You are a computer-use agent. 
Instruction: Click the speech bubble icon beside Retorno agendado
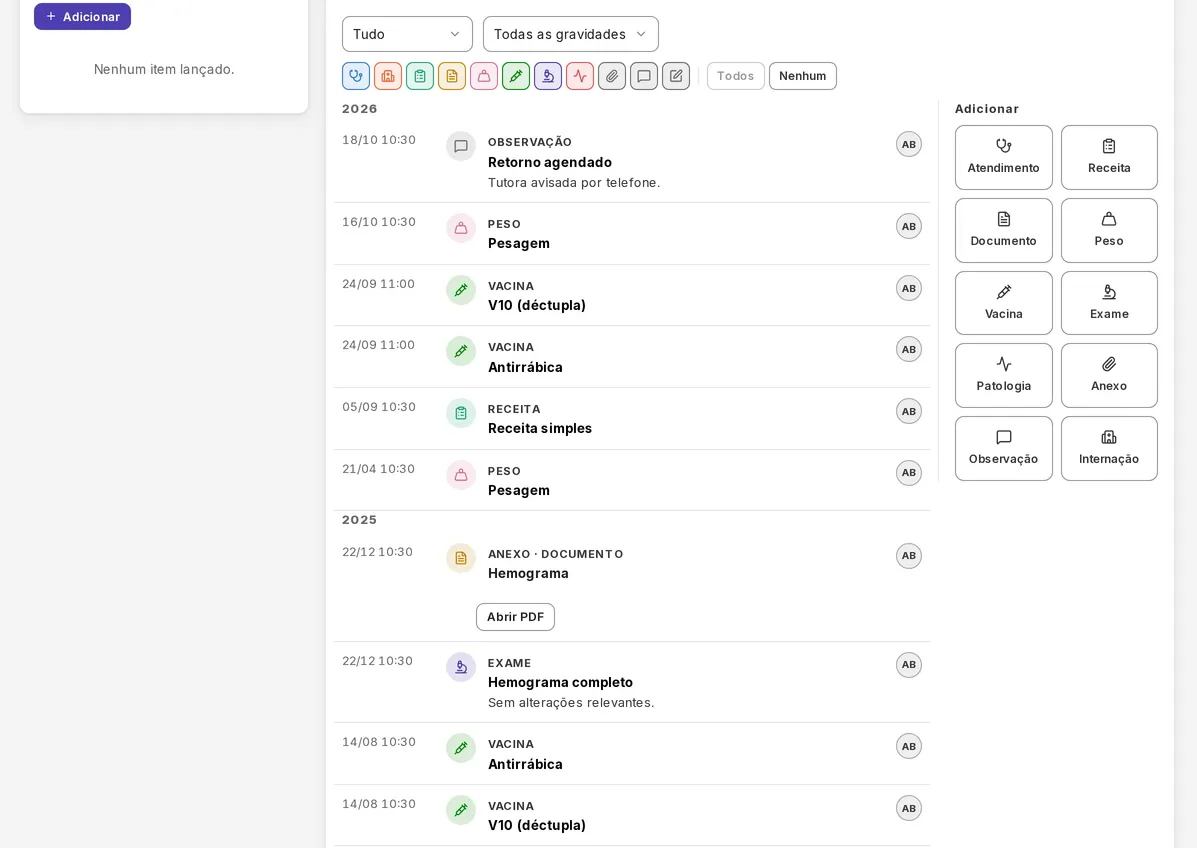461,146
